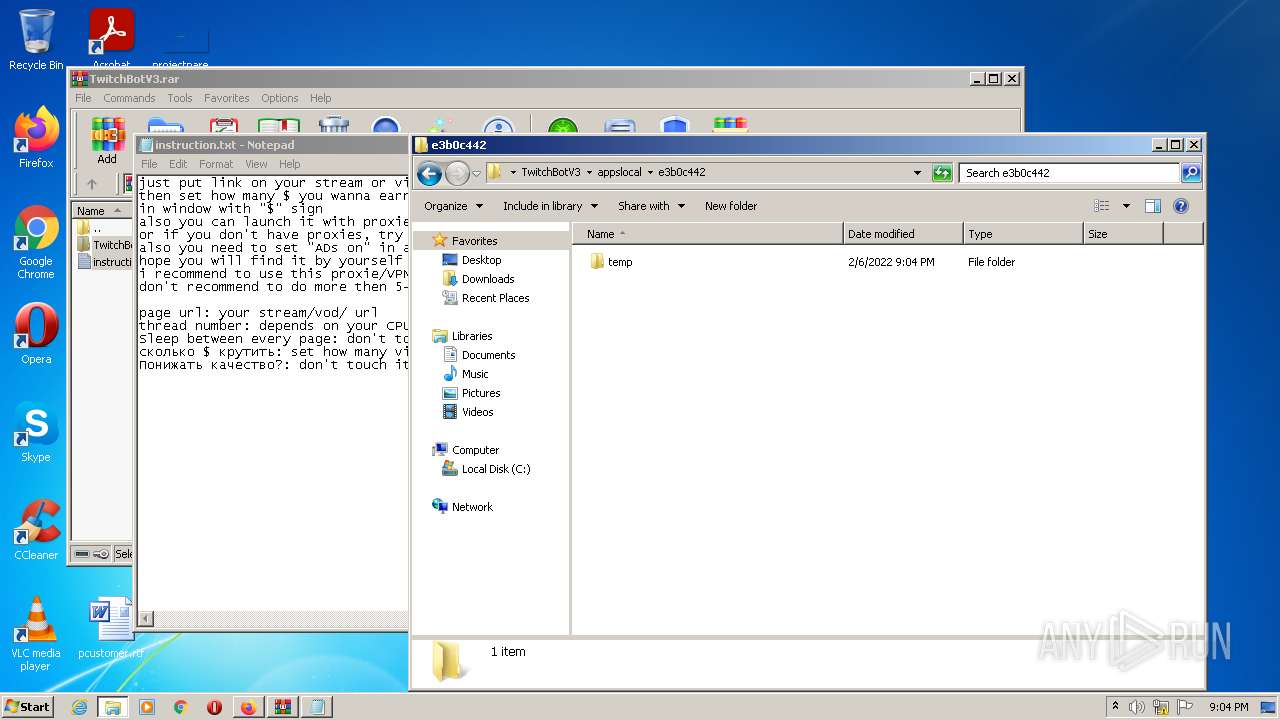Image resolution: width=1280 pixels, height=720 pixels.
Task: Expand the arrow after TwitchBotV3 breadcrumb
Action: 588,172
